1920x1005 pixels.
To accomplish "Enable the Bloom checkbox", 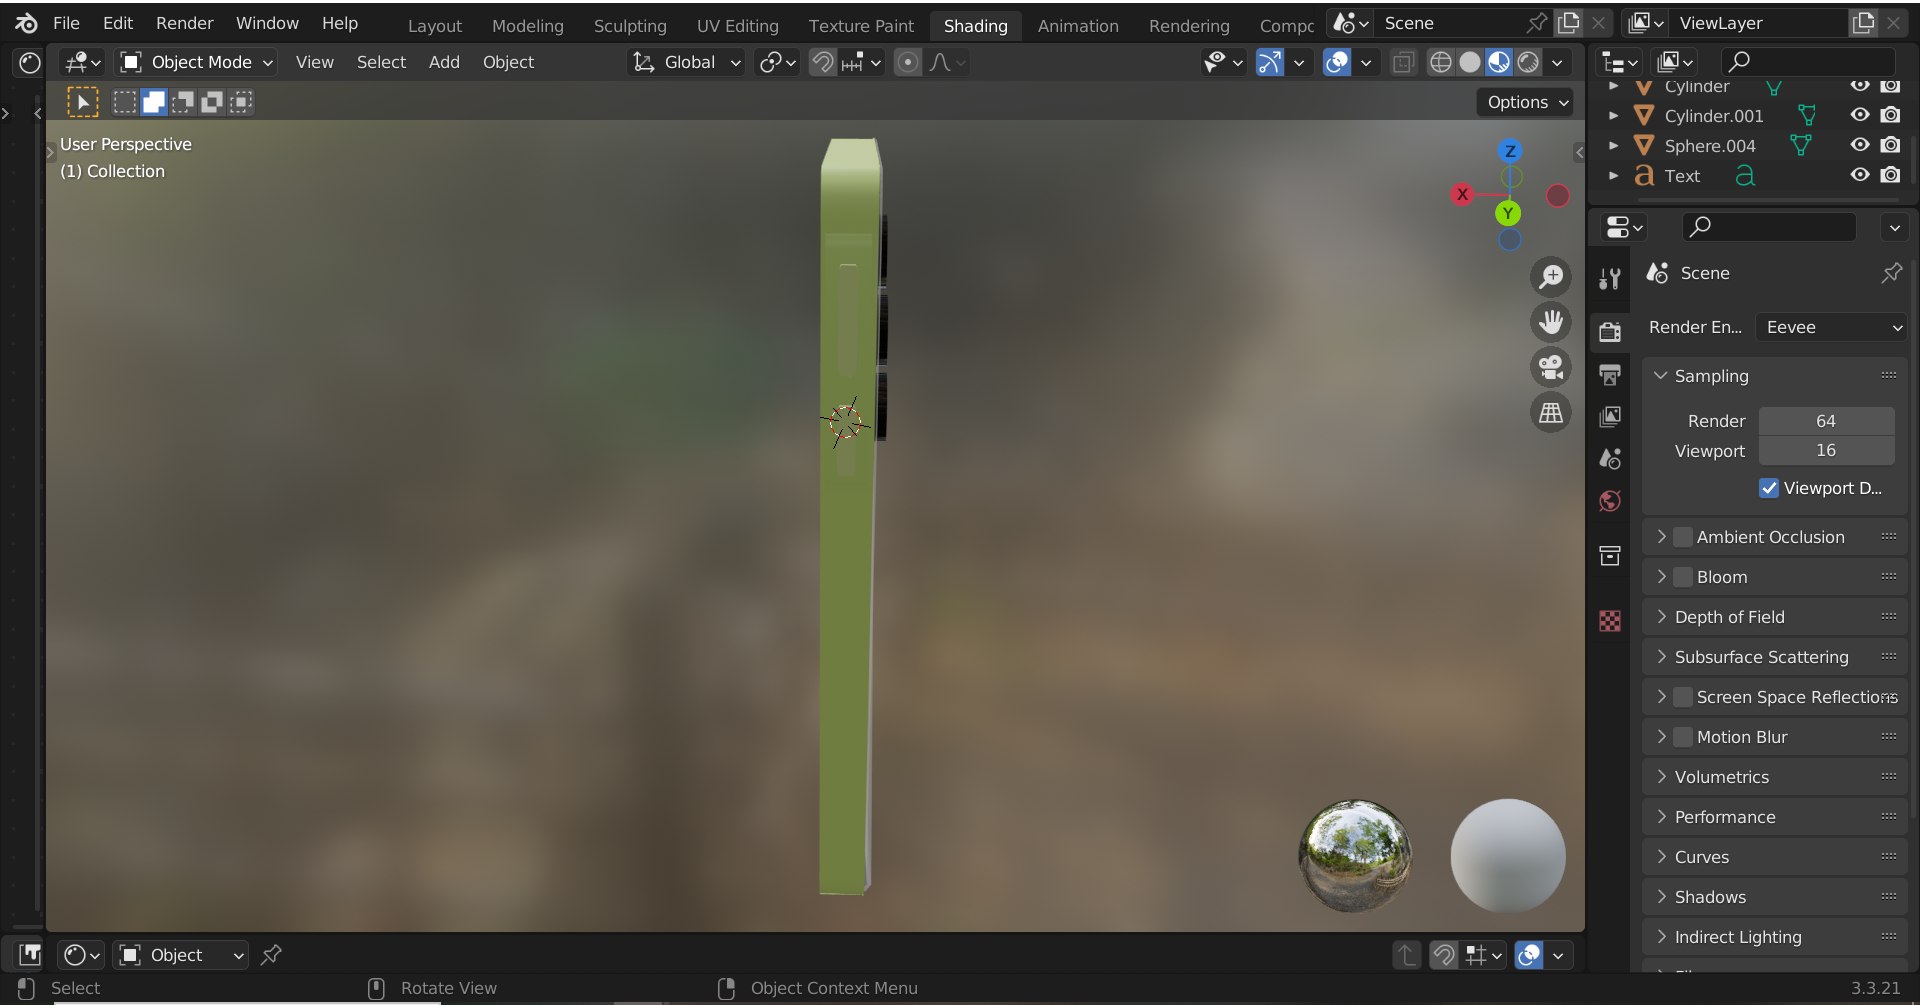I will [1683, 577].
